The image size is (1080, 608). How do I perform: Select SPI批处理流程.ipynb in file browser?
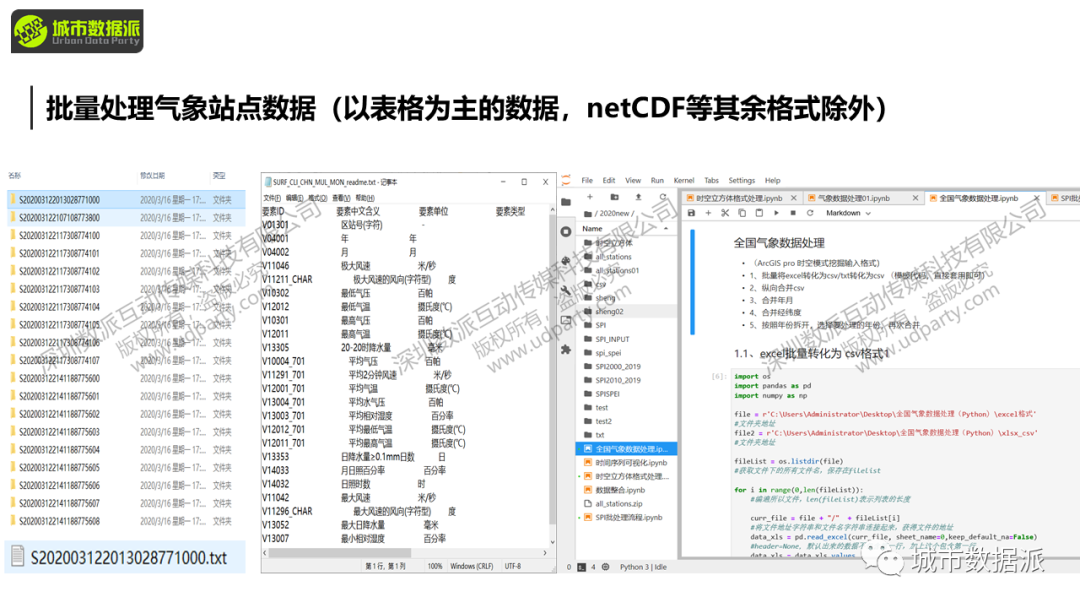(x=625, y=517)
